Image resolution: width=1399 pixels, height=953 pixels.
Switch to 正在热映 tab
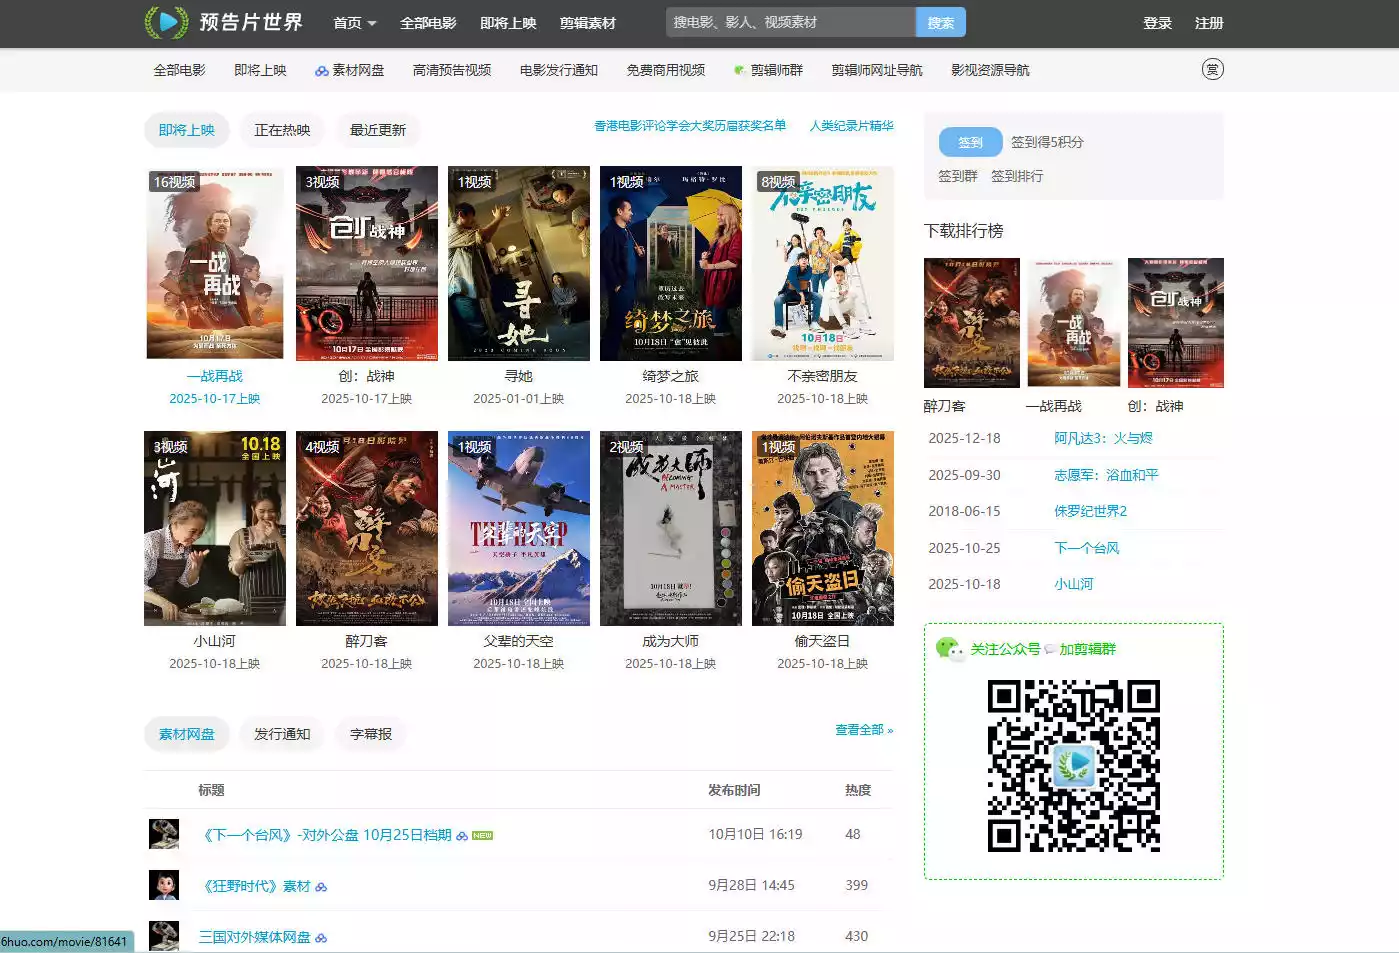[282, 130]
